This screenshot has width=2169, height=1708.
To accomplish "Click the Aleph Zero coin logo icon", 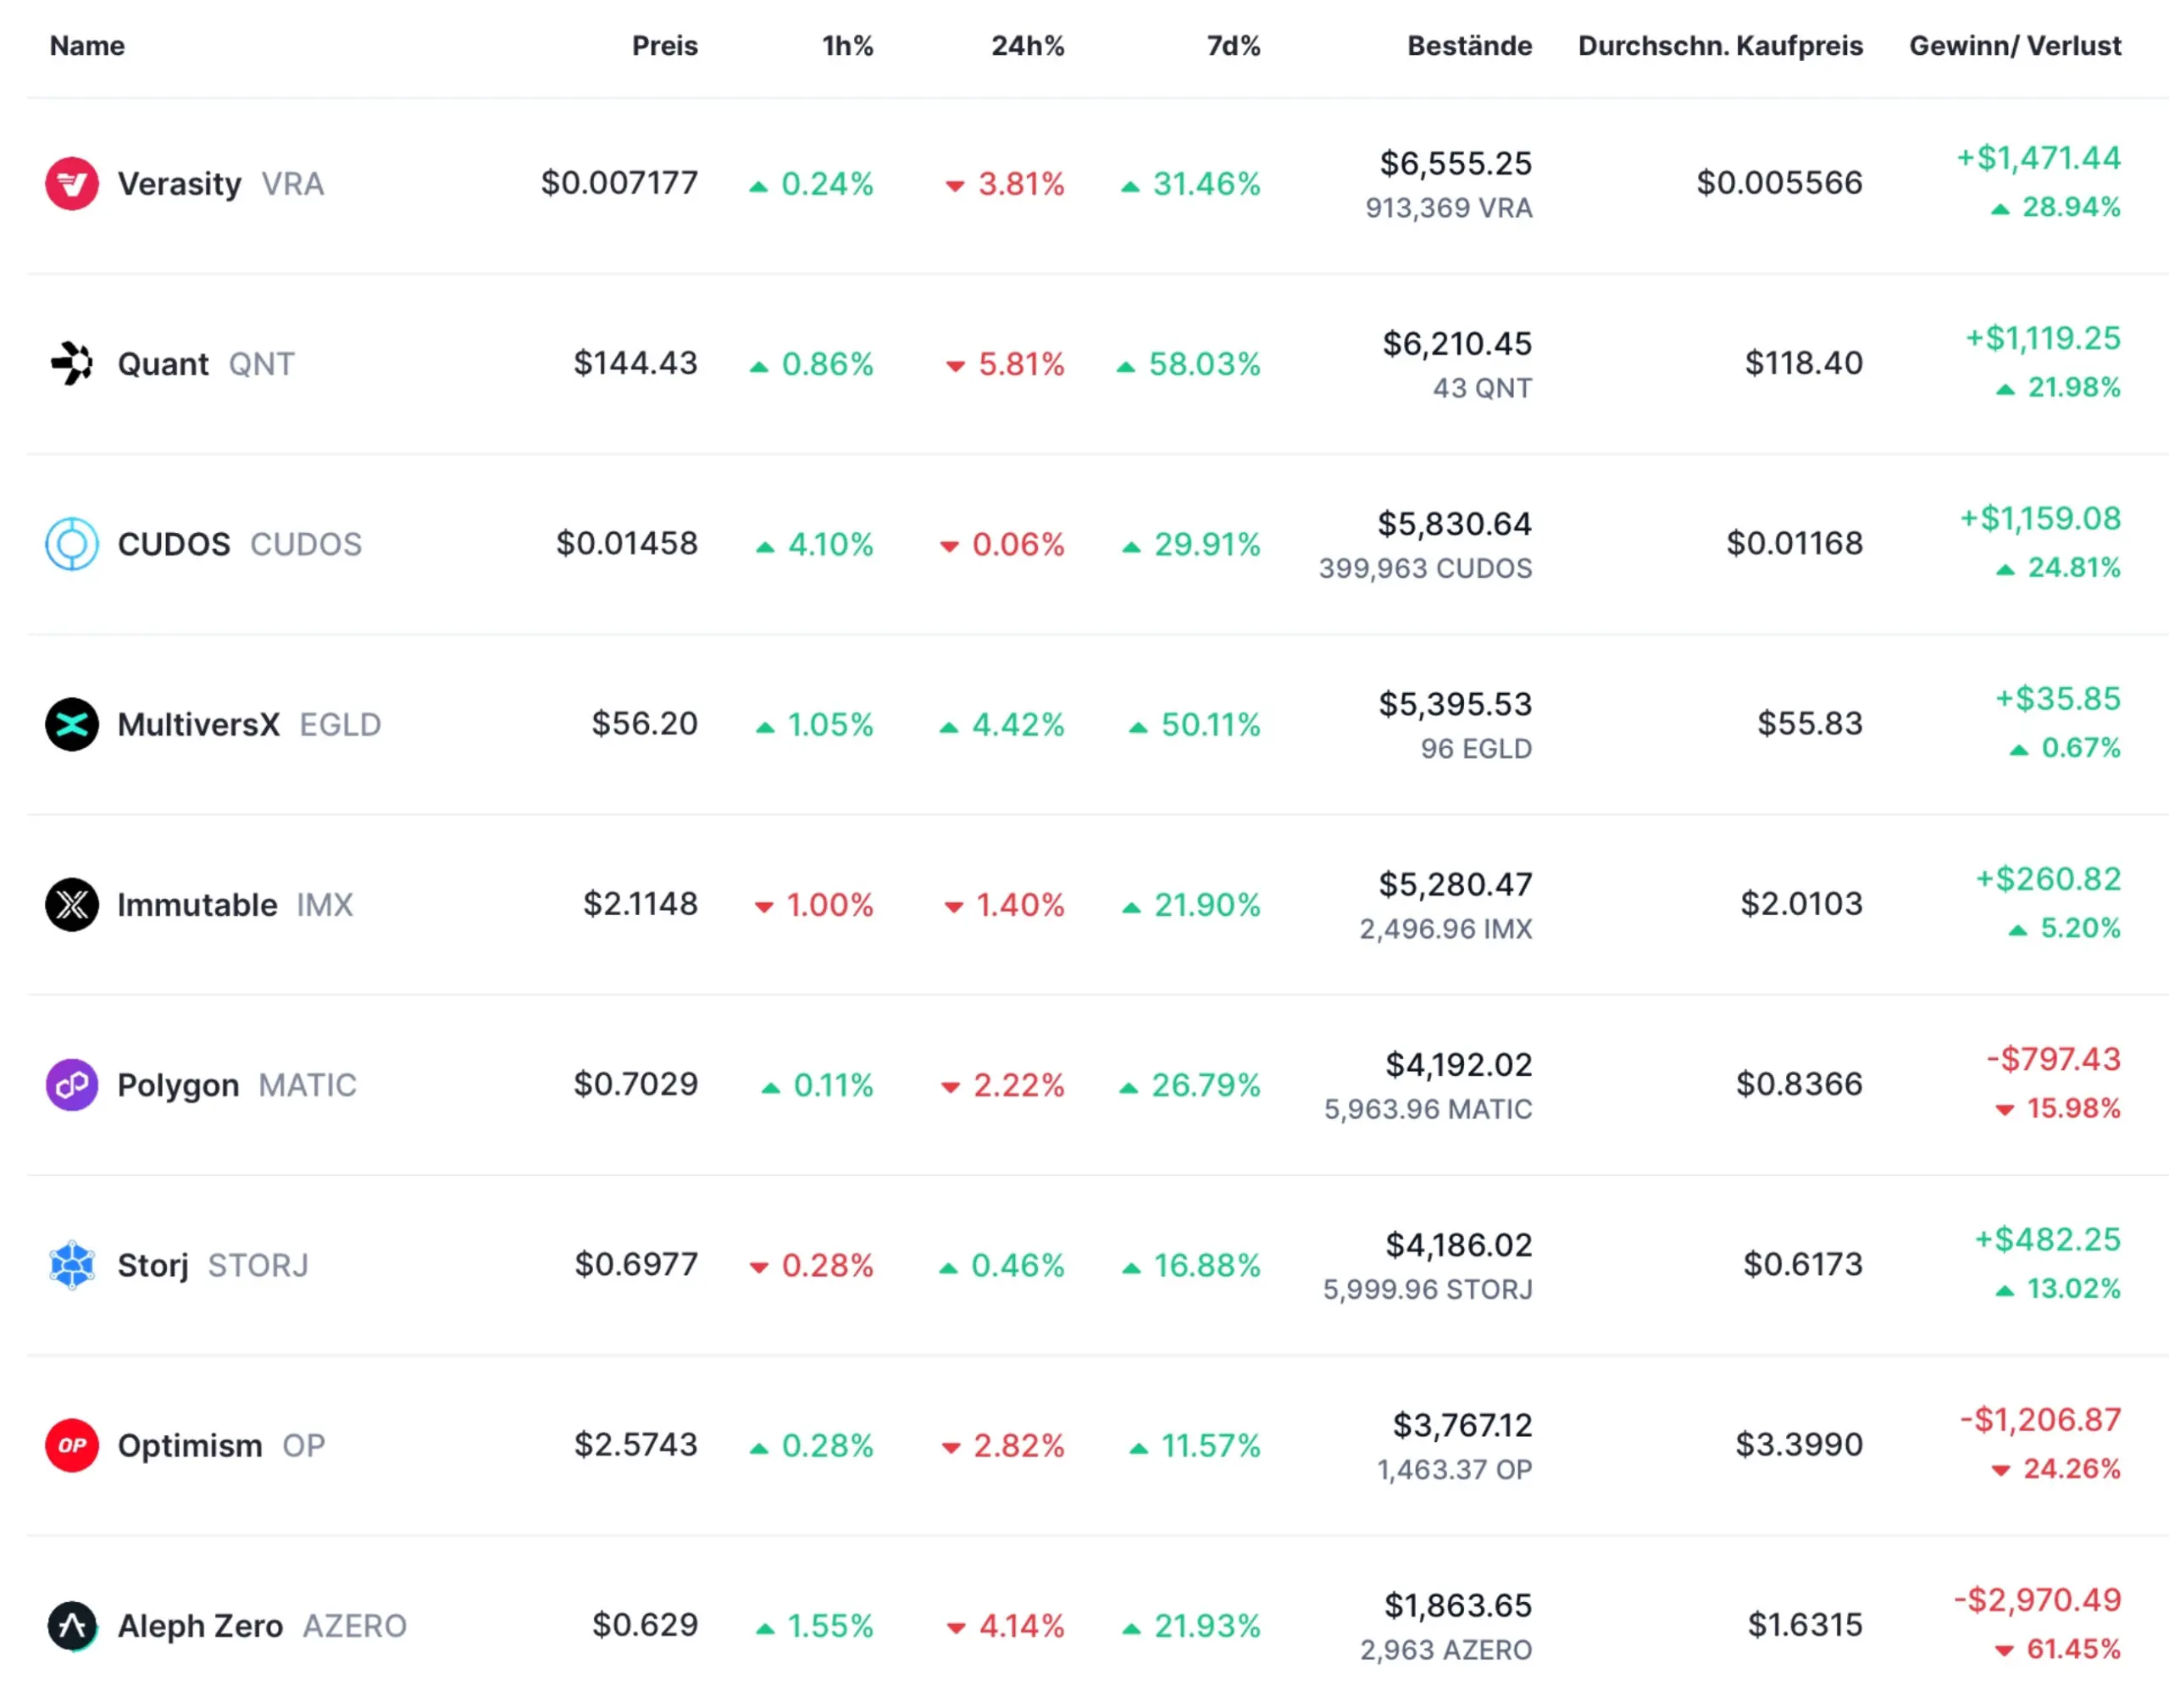I will point(72,1626).
